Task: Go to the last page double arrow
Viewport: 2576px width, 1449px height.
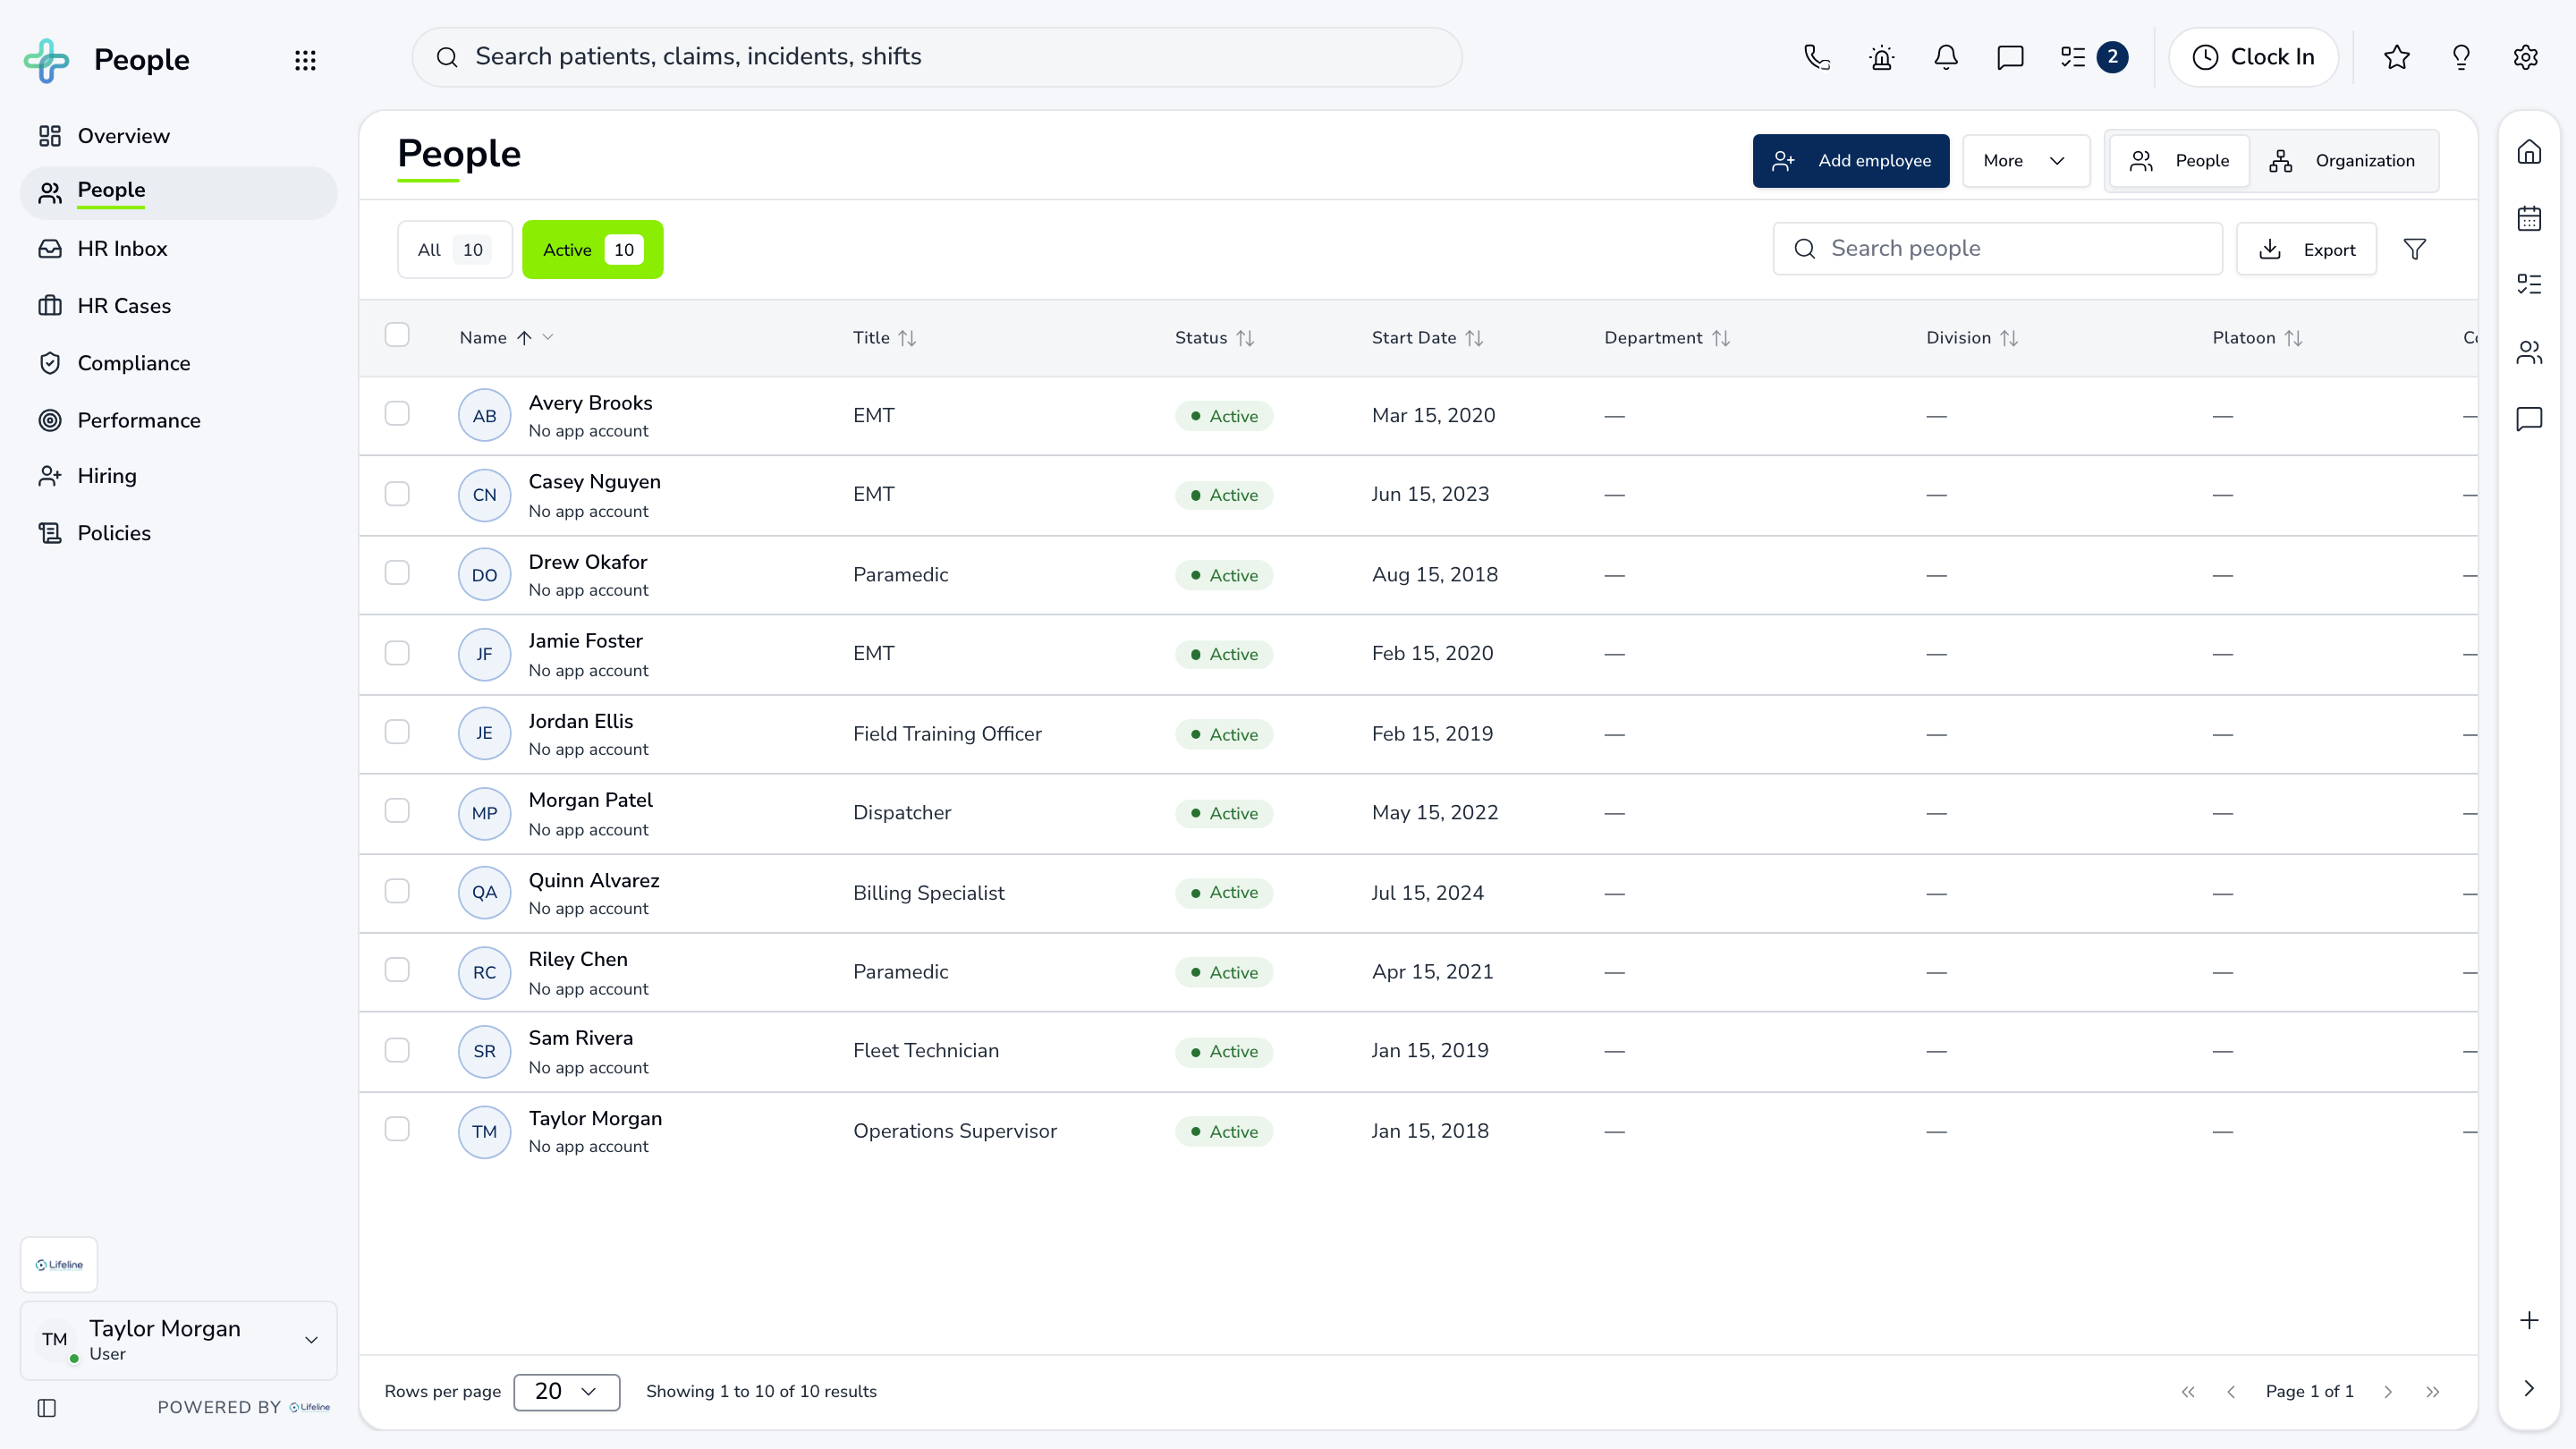Action: point(2433,1392)
